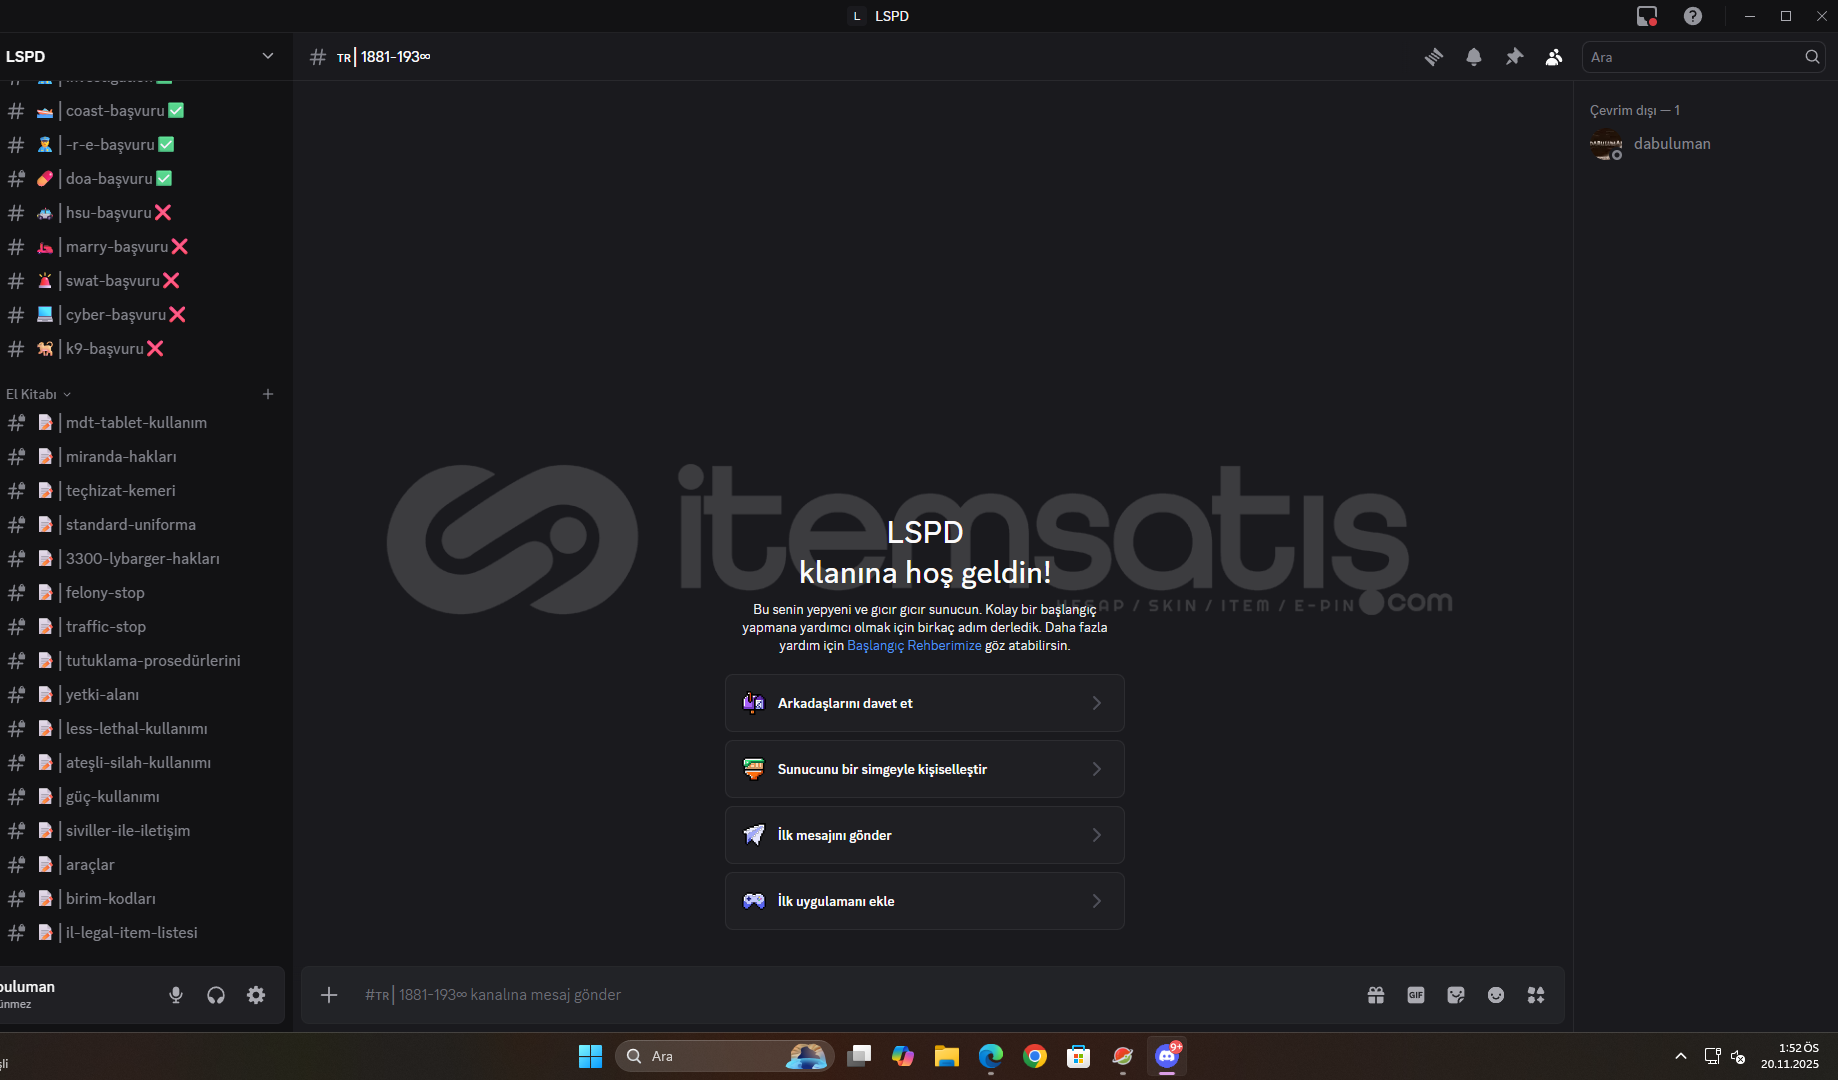
Task: Open the Help question mark icon
Action: 1693,16
